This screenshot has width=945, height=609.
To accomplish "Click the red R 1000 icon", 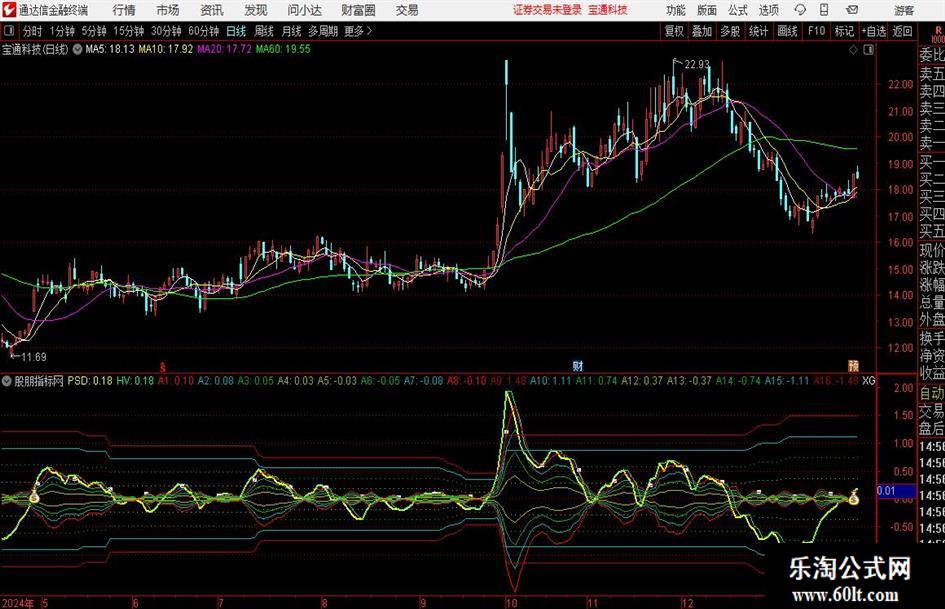I will tap(938, 34).
